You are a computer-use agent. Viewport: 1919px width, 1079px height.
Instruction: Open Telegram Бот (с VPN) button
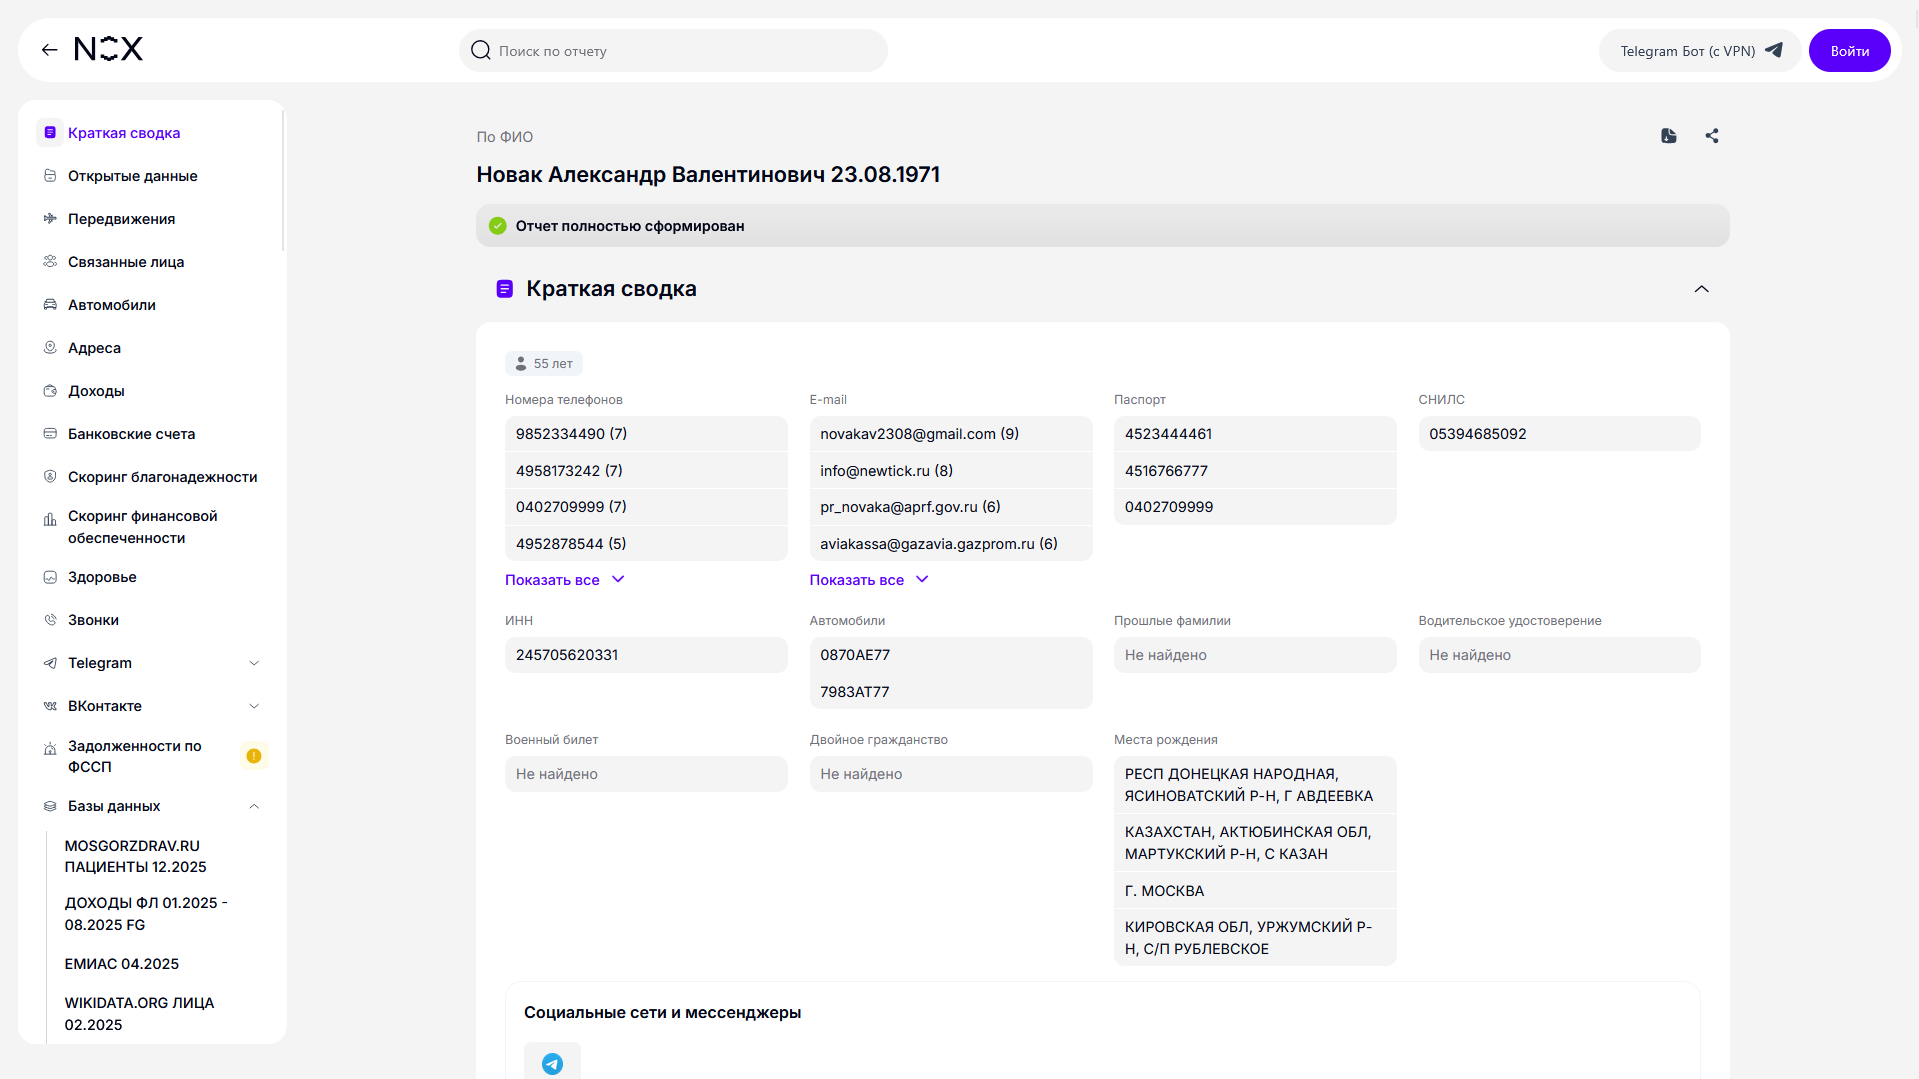point(1700,51)
